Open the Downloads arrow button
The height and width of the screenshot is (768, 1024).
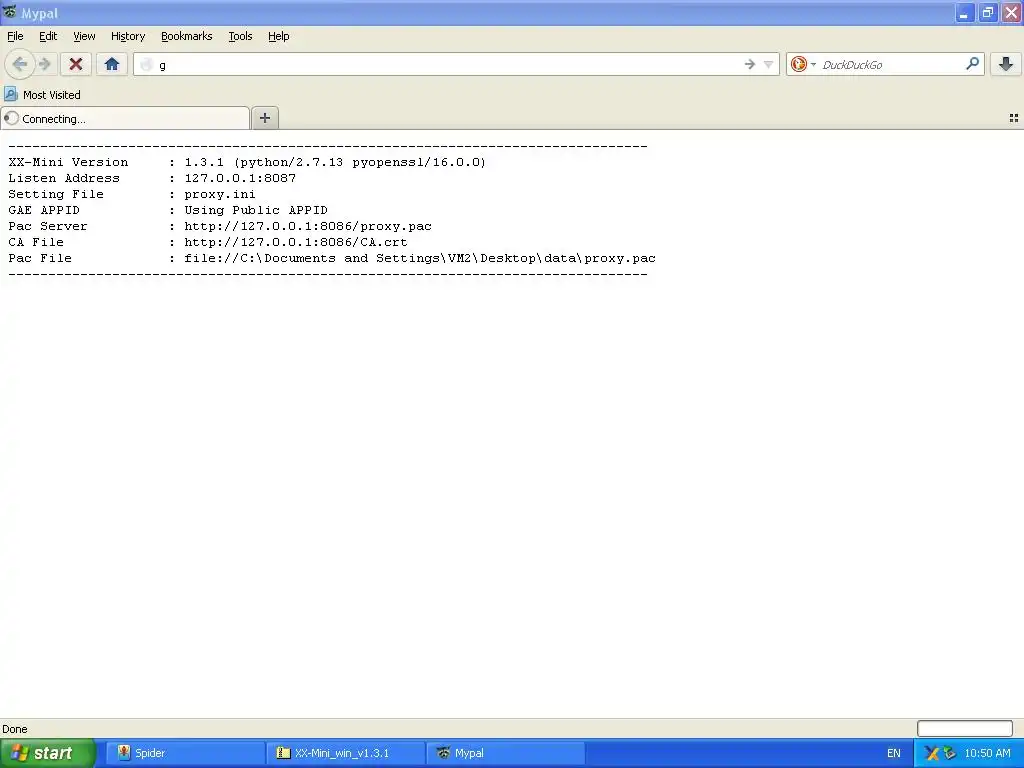1006,64
